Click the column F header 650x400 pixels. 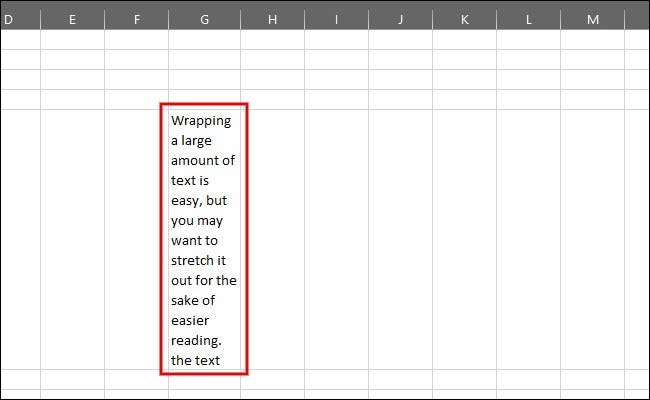(x=136, y=19)
